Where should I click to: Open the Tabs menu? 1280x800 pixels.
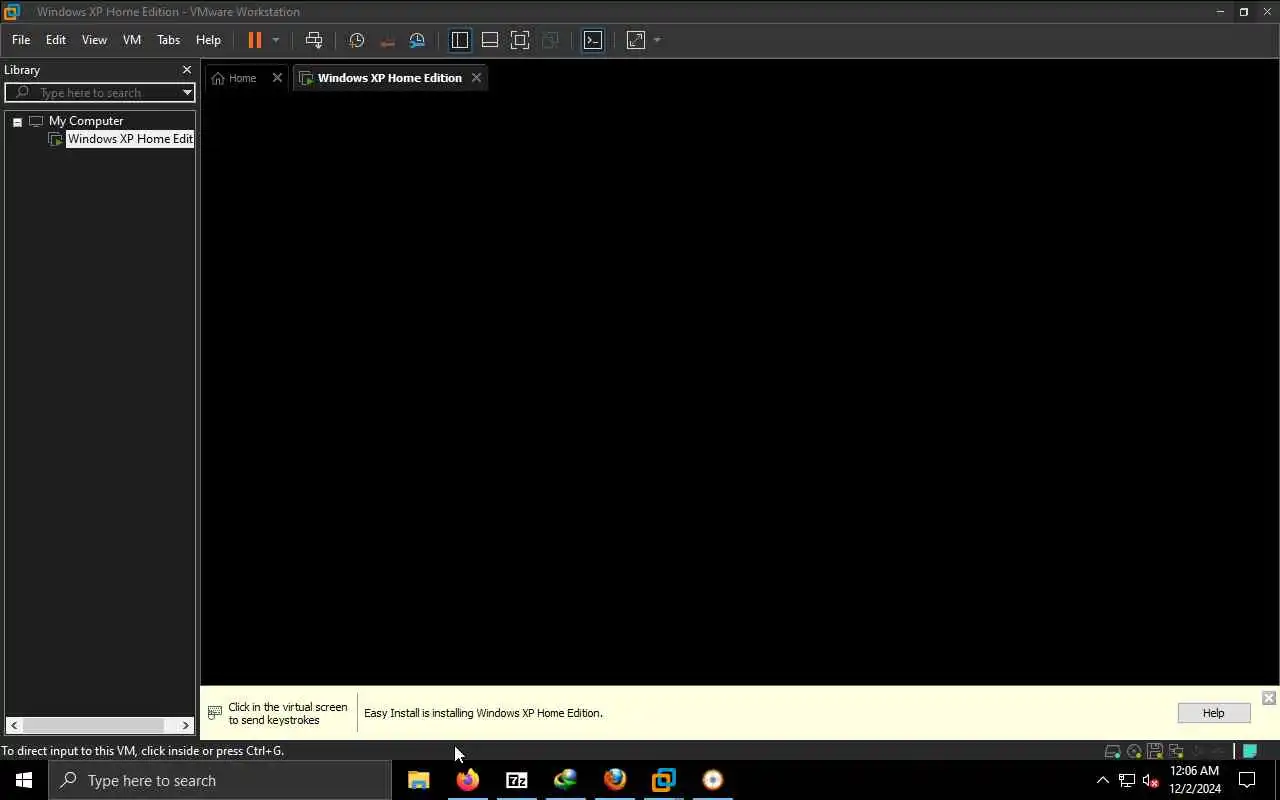168,40
